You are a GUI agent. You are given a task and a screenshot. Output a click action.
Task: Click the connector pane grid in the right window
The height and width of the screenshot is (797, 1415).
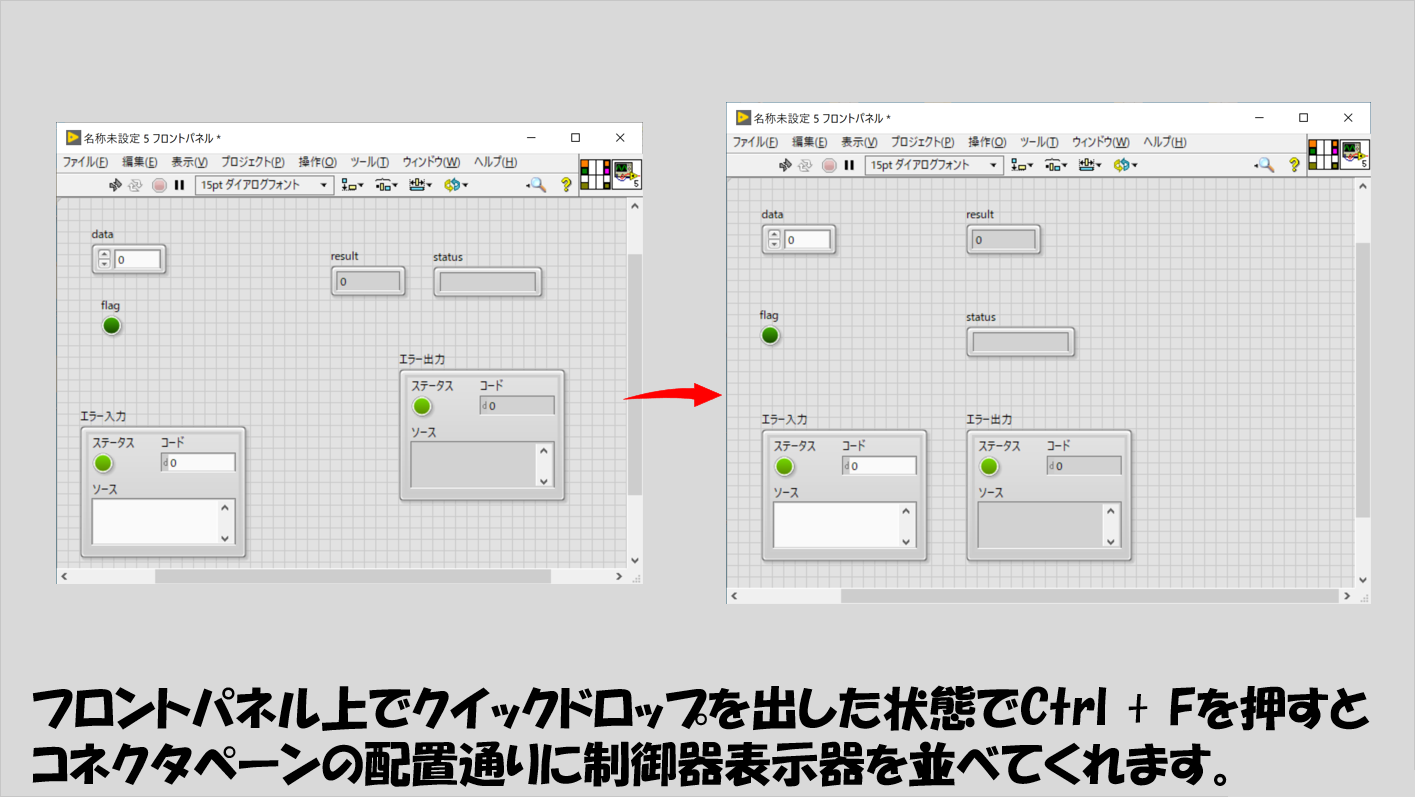pos(1324,154)
